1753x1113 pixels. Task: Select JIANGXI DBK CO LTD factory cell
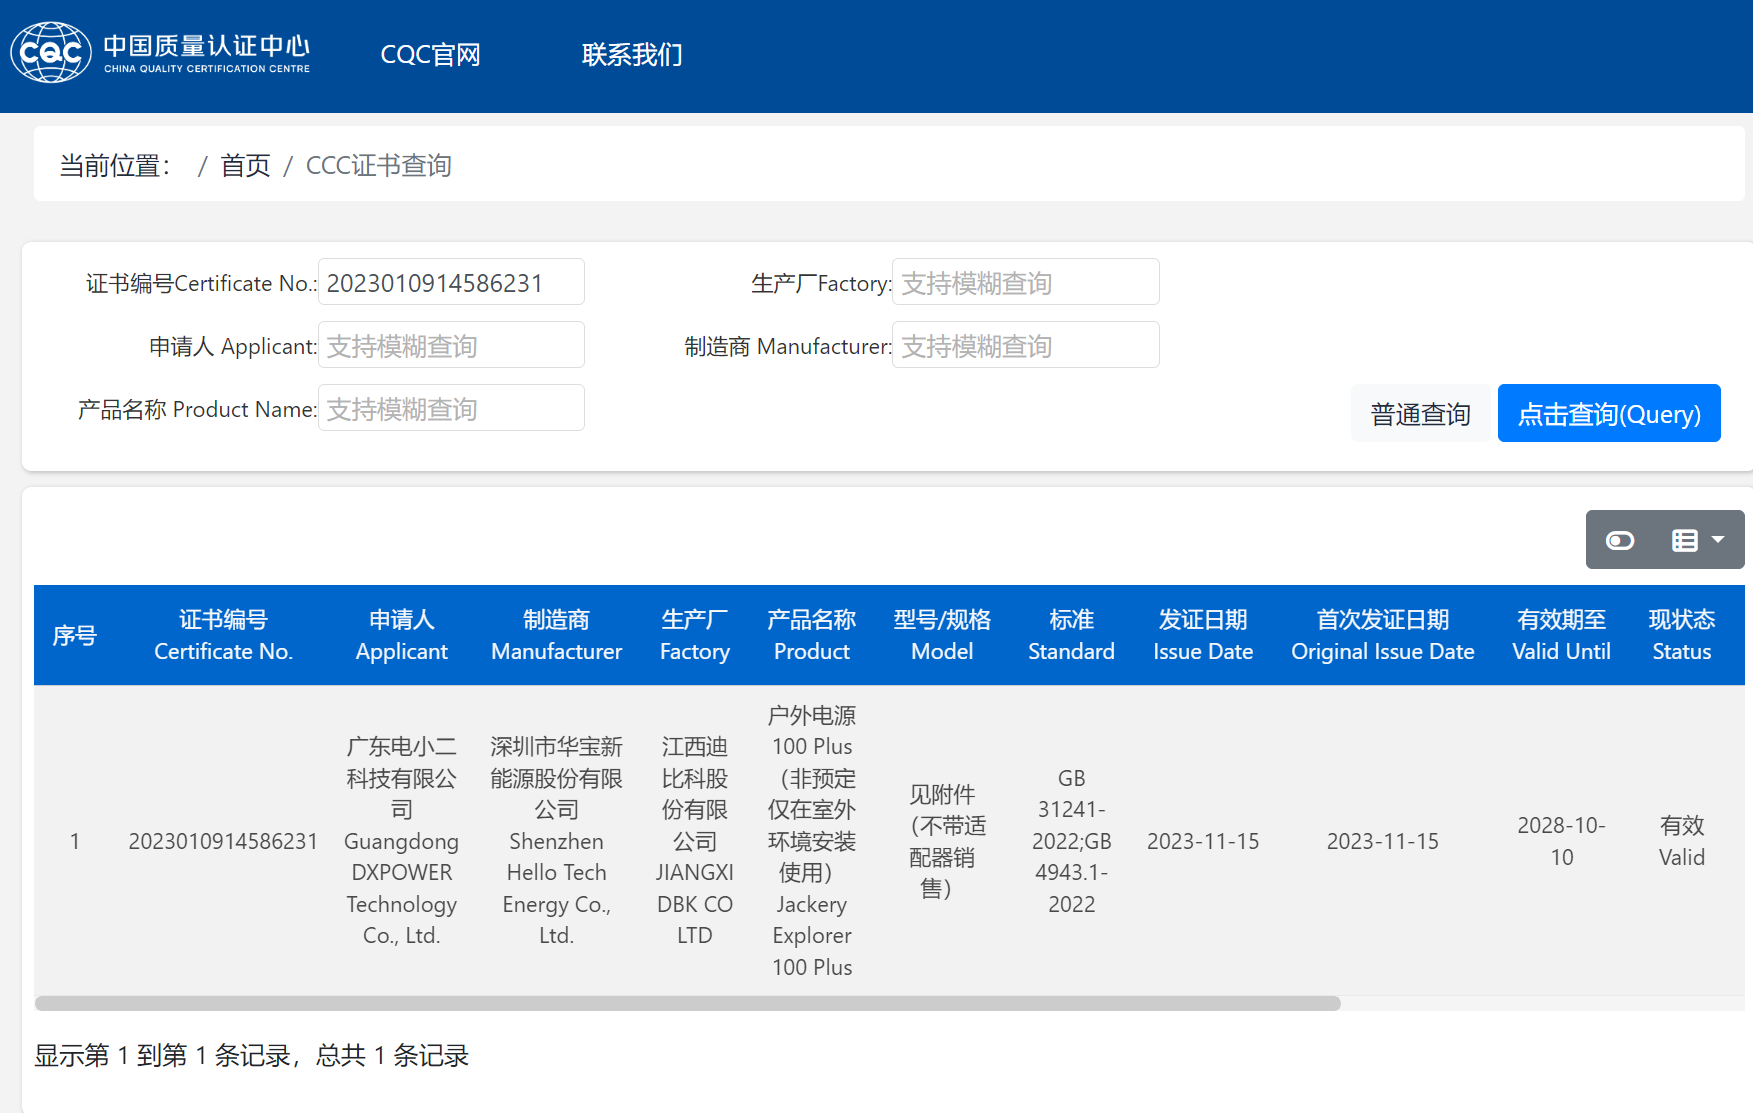click(x=695, y=841)
